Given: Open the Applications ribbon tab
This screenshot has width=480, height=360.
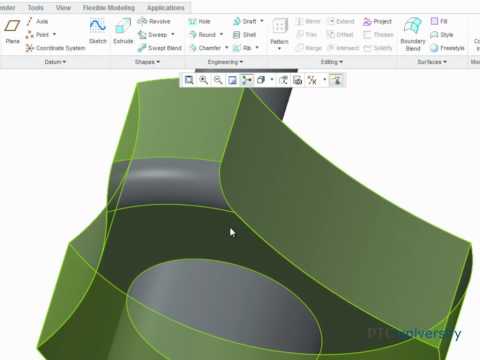Looking at the screenshot, I should tap(165, 7).
